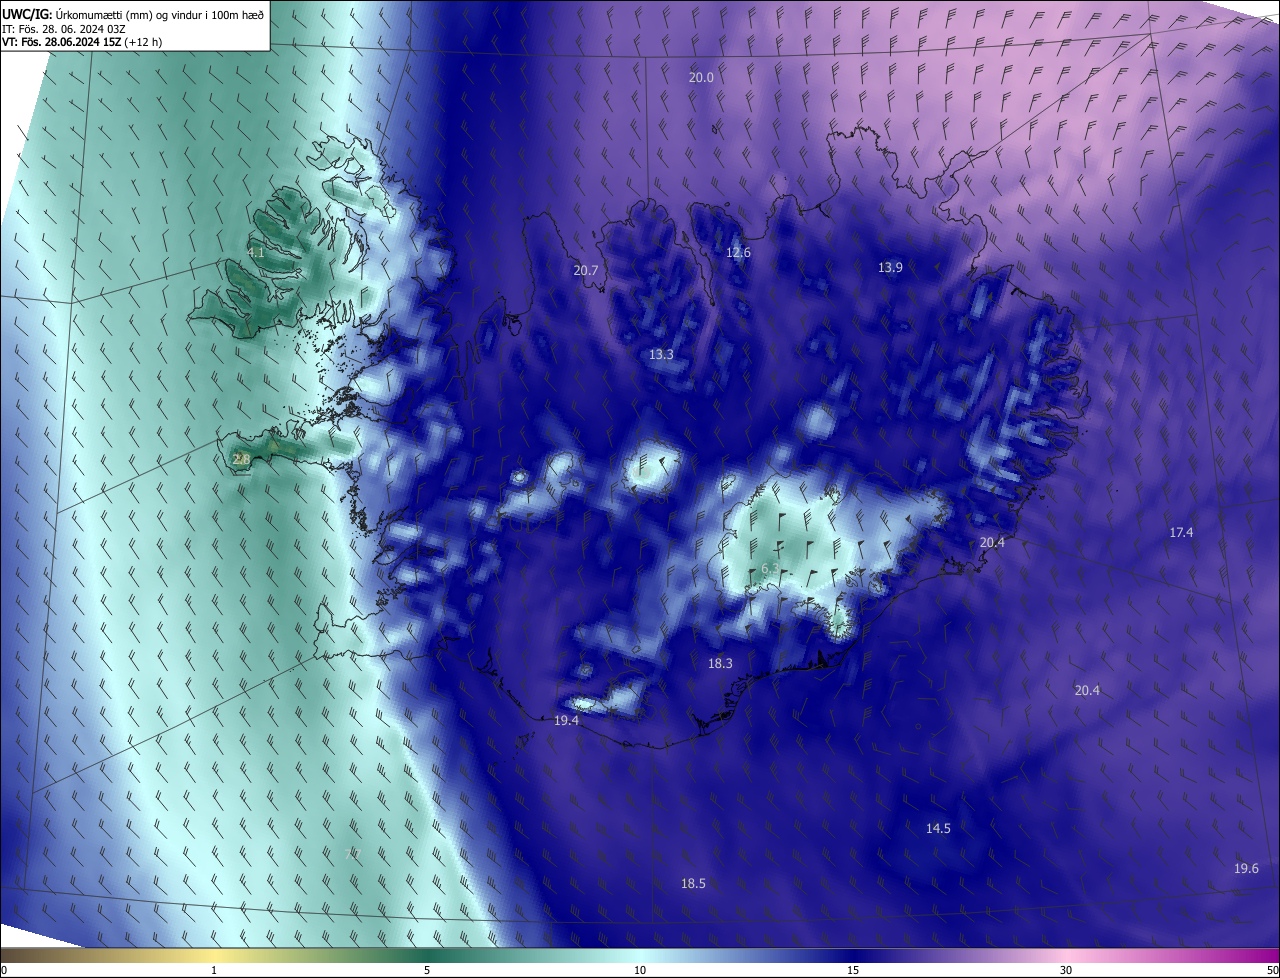Select the 13.3 value label
The width and height of the screenshot is (1280, 978).
(661, 354)
